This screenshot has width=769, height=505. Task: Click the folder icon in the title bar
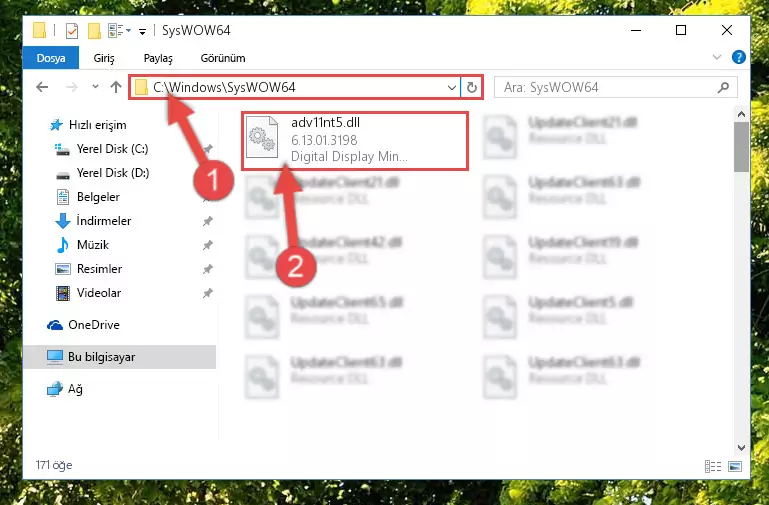[x=39, y=30]
